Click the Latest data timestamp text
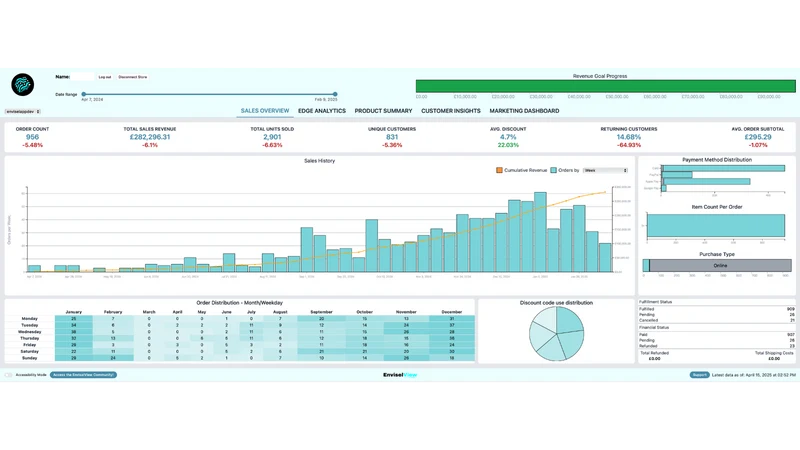The image size is (800, 450). point(754,375)
